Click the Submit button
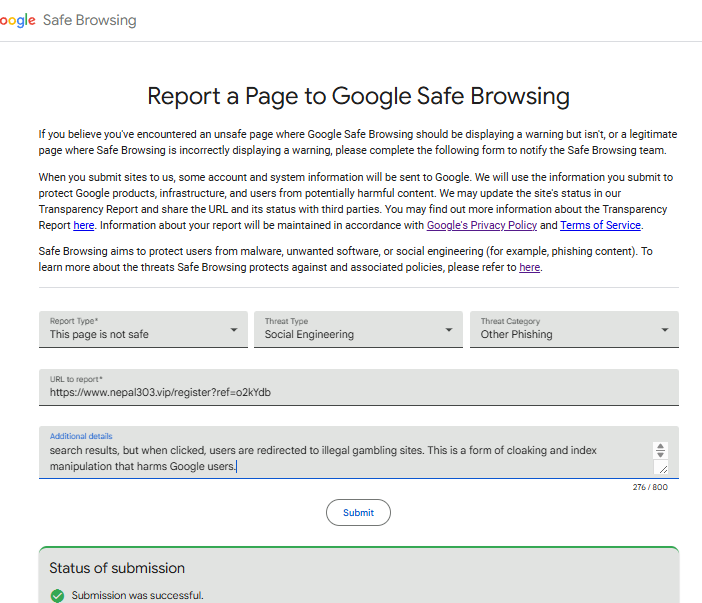This screenshot has width=702, height=603. coord(358,513)
